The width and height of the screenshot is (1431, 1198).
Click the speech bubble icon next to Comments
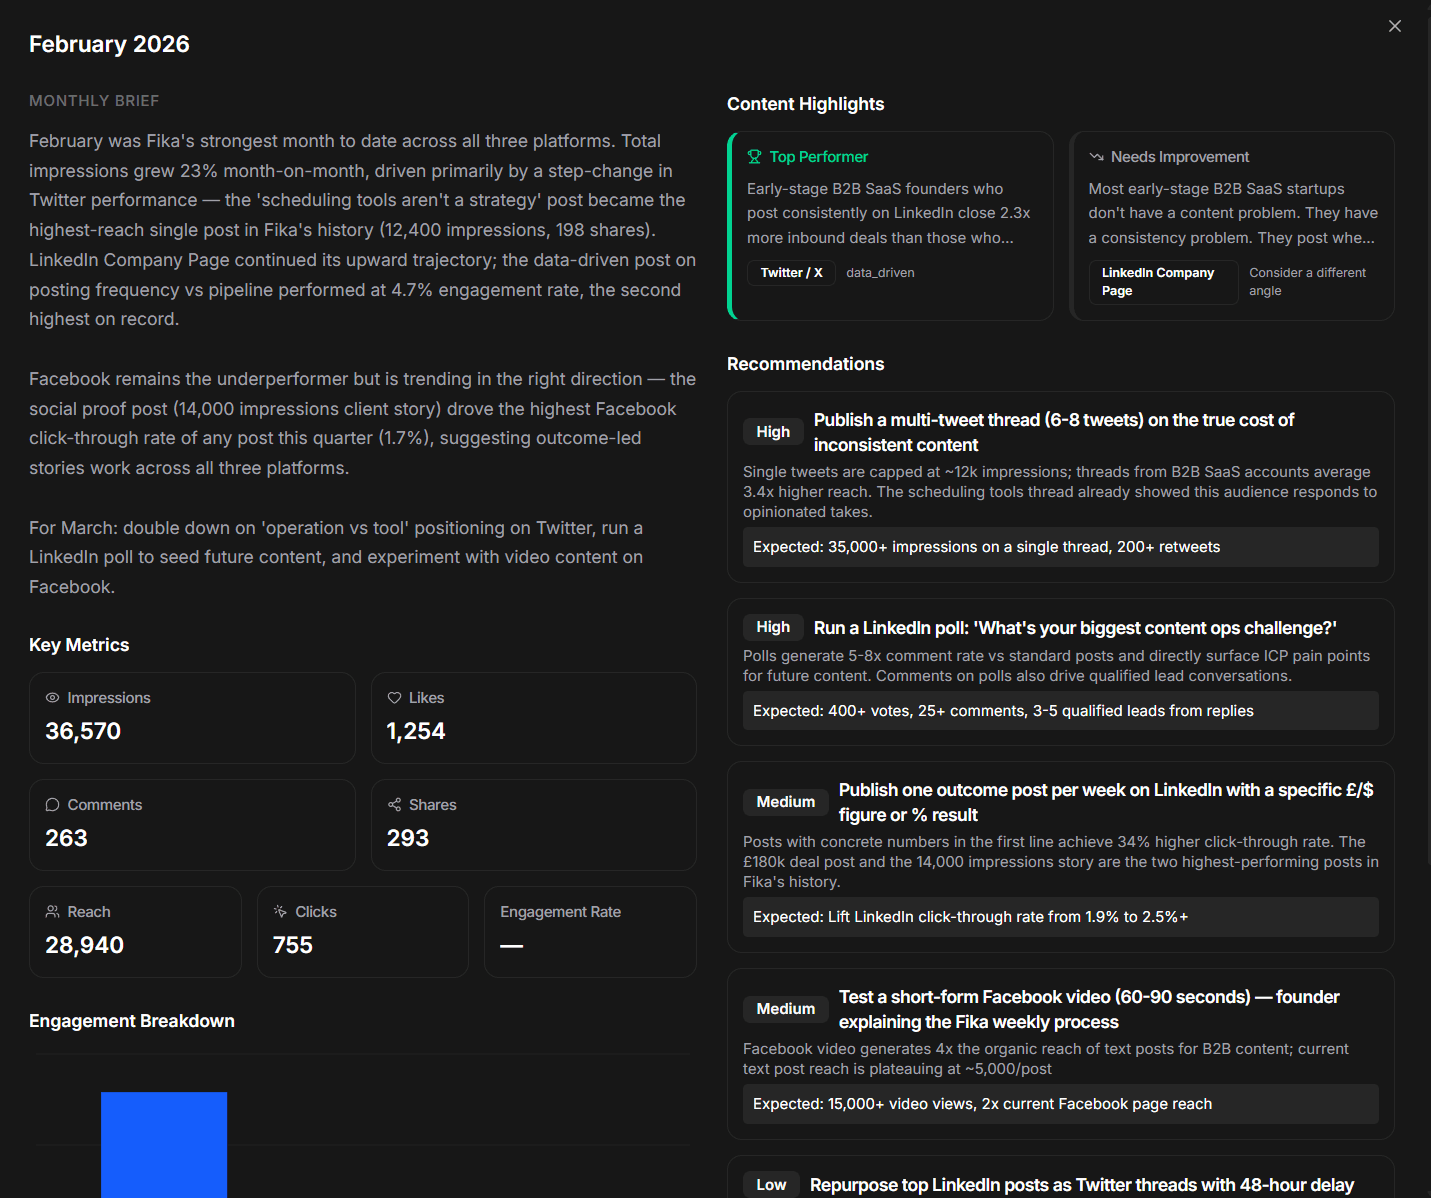[52, 804]
